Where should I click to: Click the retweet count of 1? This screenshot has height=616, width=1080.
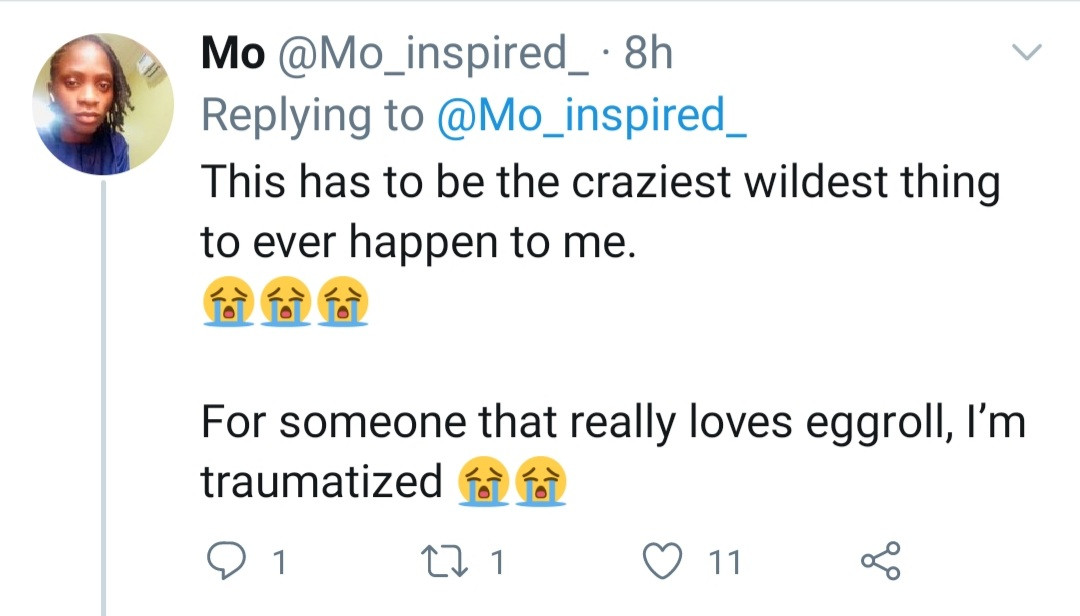coord(495,563)
